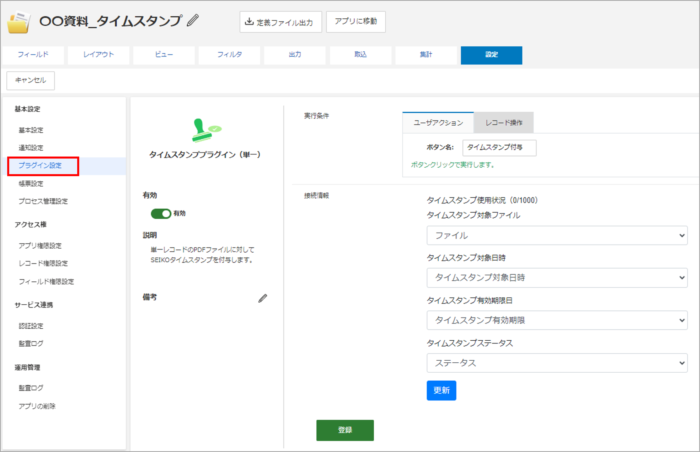Open 帳票設定 in the sidebar
The image size is (700, 452).
pos(31,184)
